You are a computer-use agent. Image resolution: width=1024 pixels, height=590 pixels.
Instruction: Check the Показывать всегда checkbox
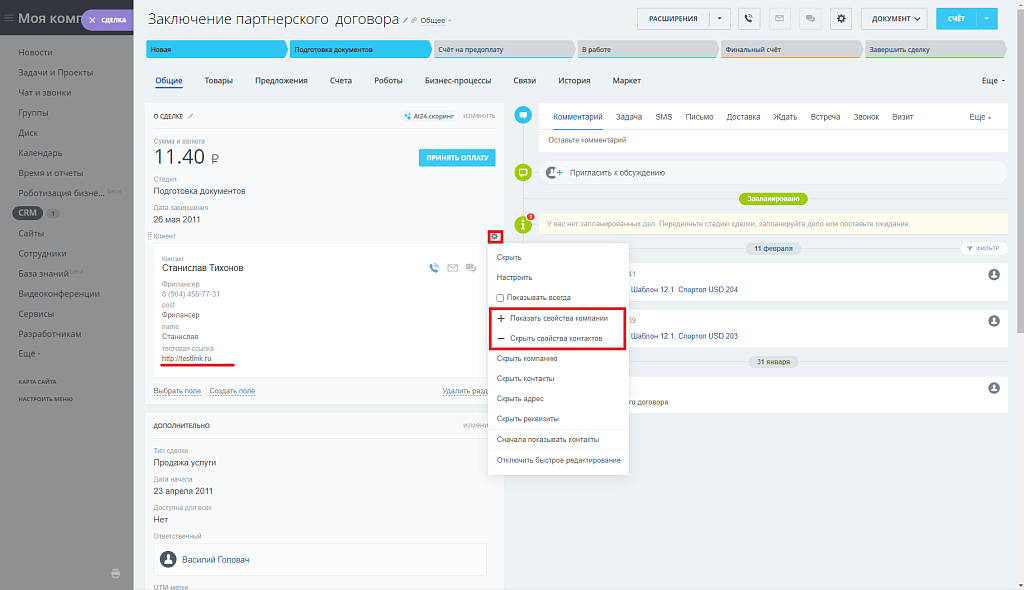pyautogui.click(x=501, y=297)
